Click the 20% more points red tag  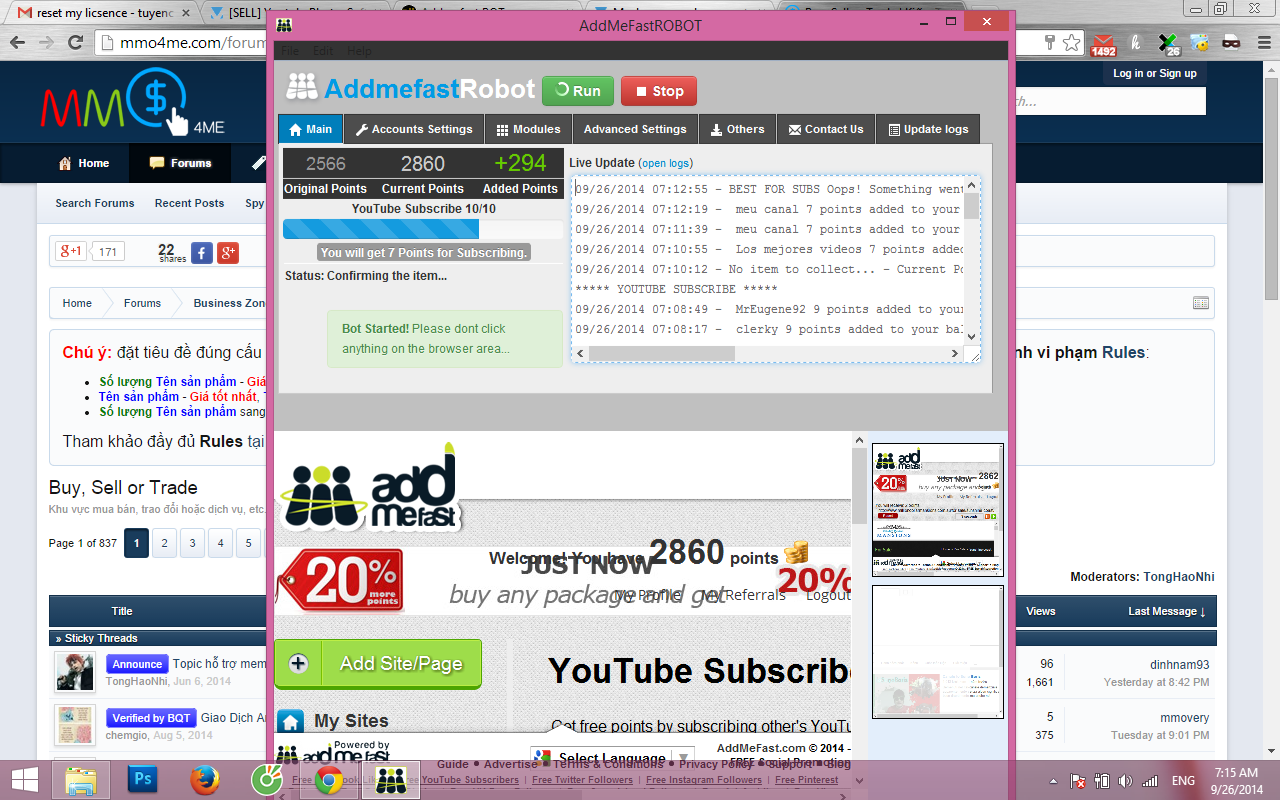point(341,580)
